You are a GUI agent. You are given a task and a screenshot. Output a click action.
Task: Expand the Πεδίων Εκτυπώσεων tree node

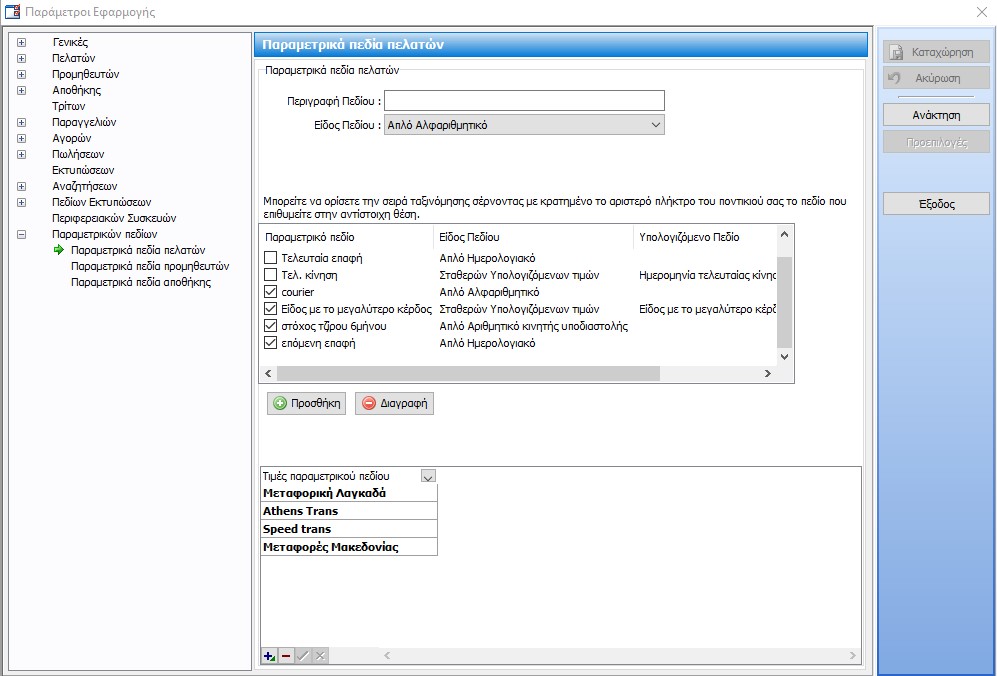click(x=22, y=202)
